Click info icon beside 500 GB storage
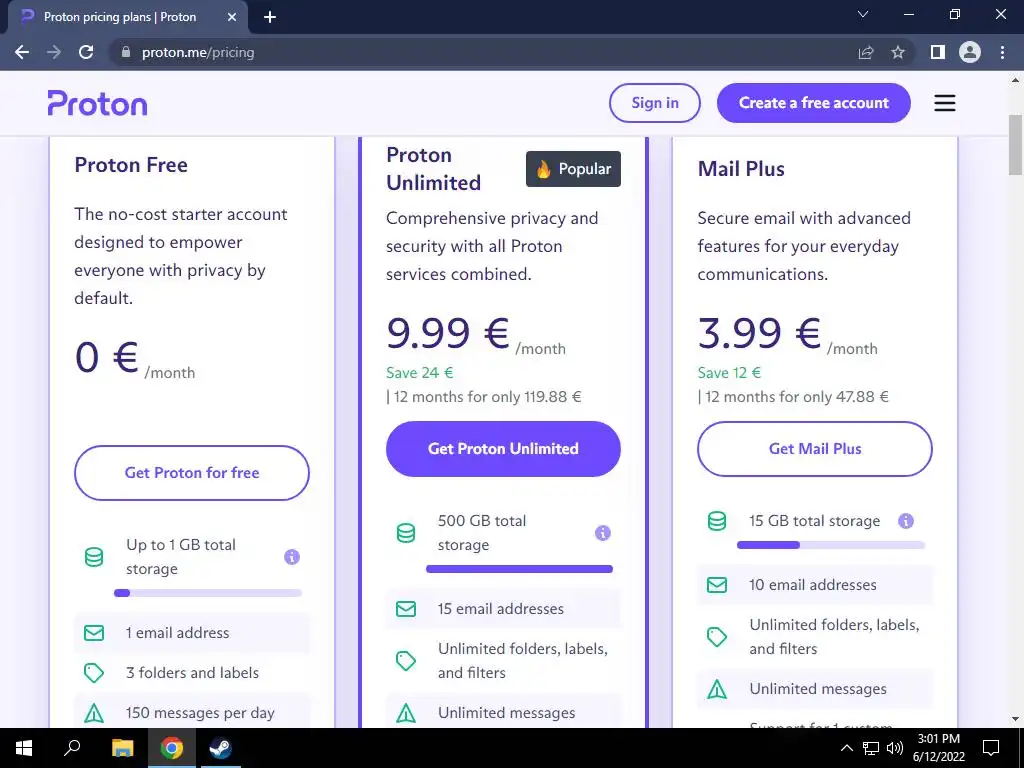The height and width of the screenshot is (768, 1024). (x=603, y=533)
